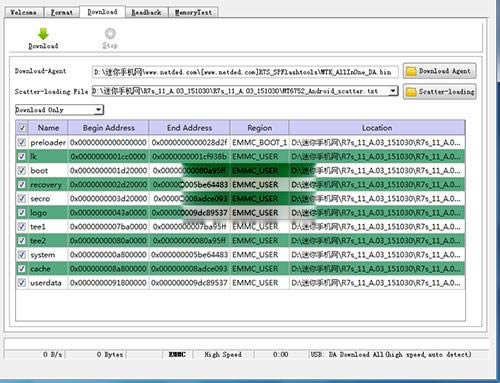Select the system partition row location
The image size is (500, 383).
coord(377,255)
